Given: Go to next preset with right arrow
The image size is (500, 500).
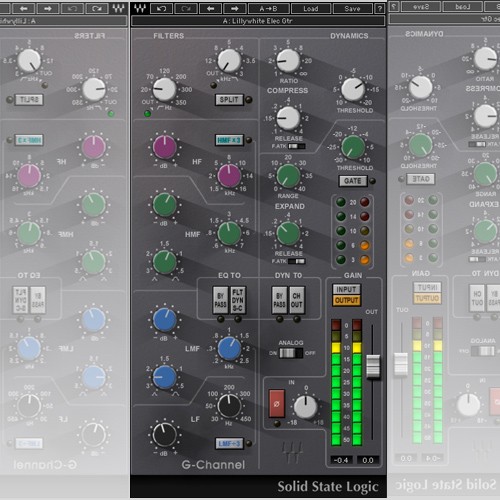Looking at the screenshot, I should coord(235,8).
